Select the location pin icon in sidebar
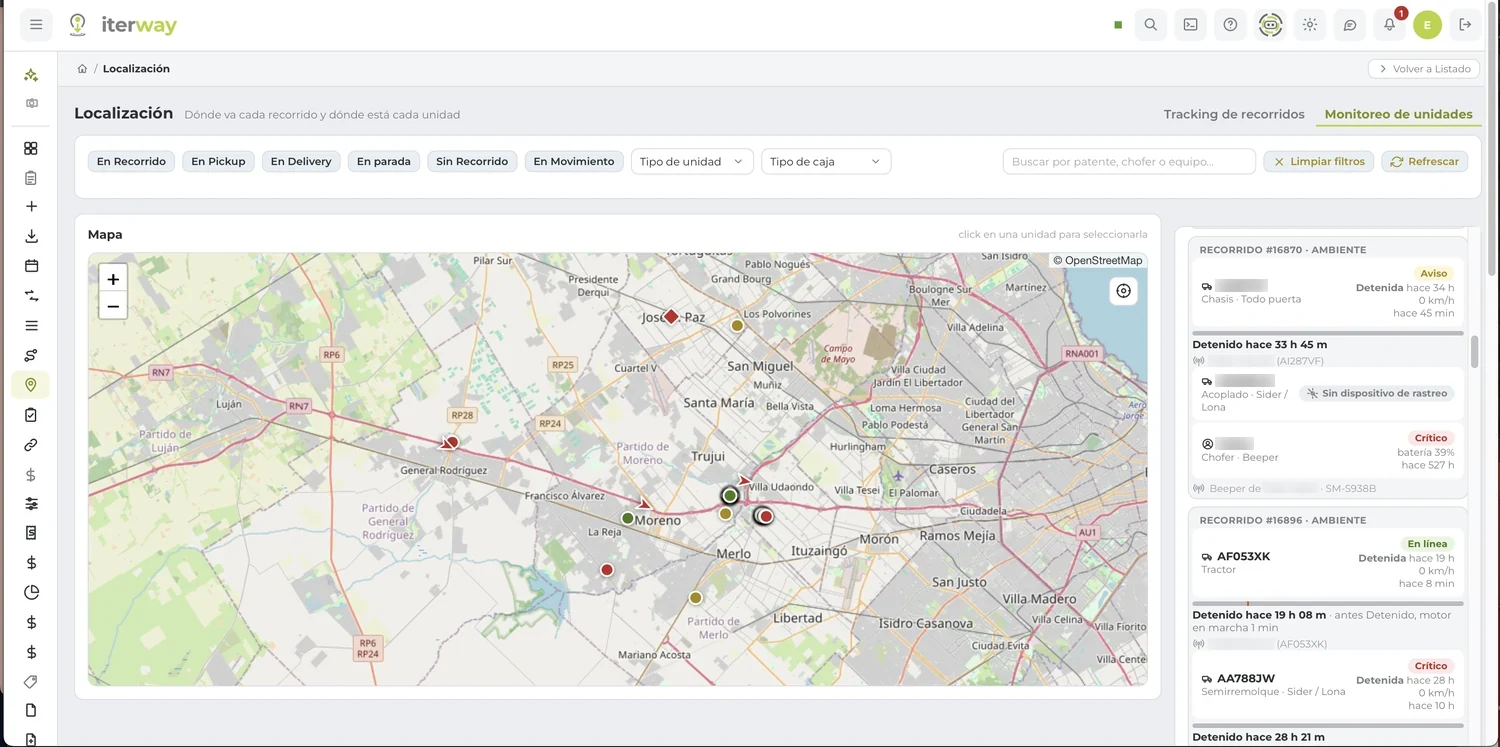The height and width of the screenshot is (747, 1500). coord(31,385)
